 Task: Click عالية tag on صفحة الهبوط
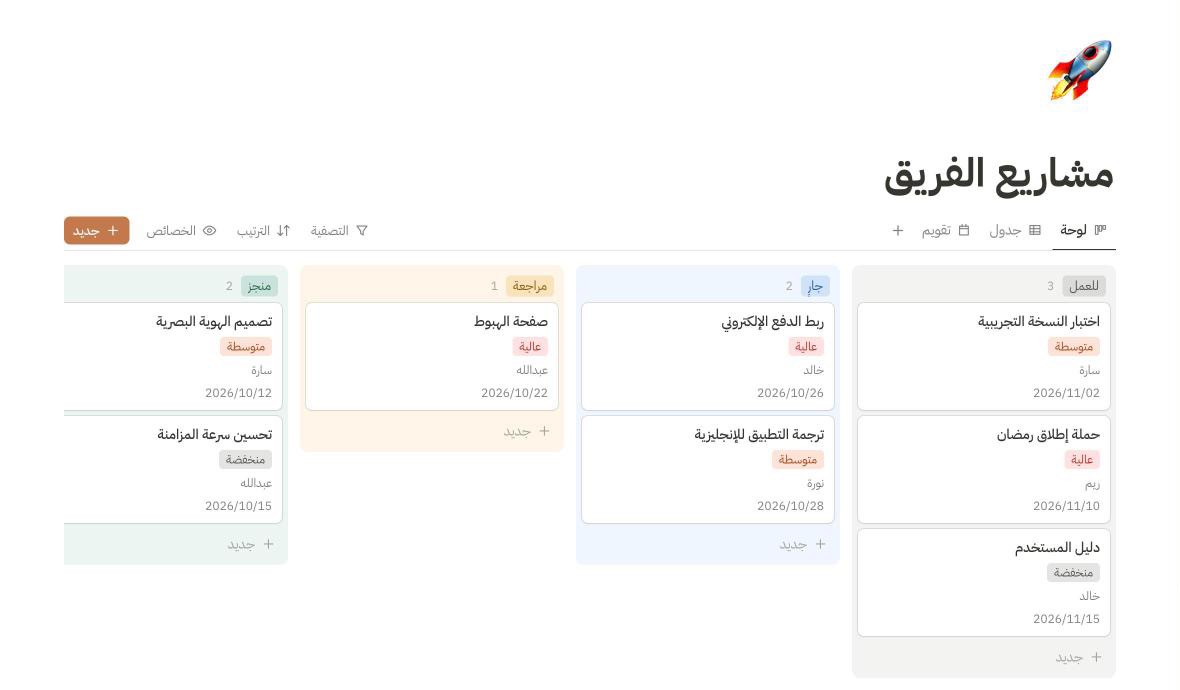[x=530, y=346]
